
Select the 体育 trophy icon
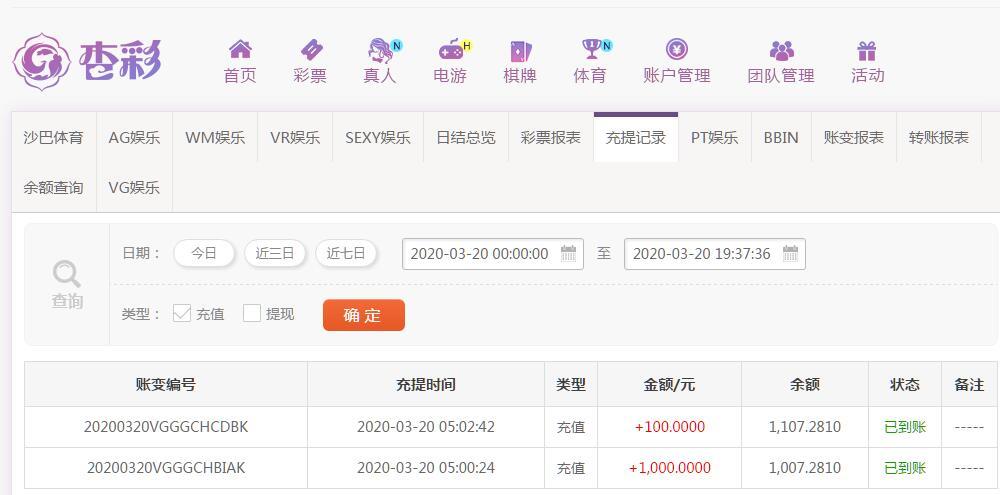(591, 48)
